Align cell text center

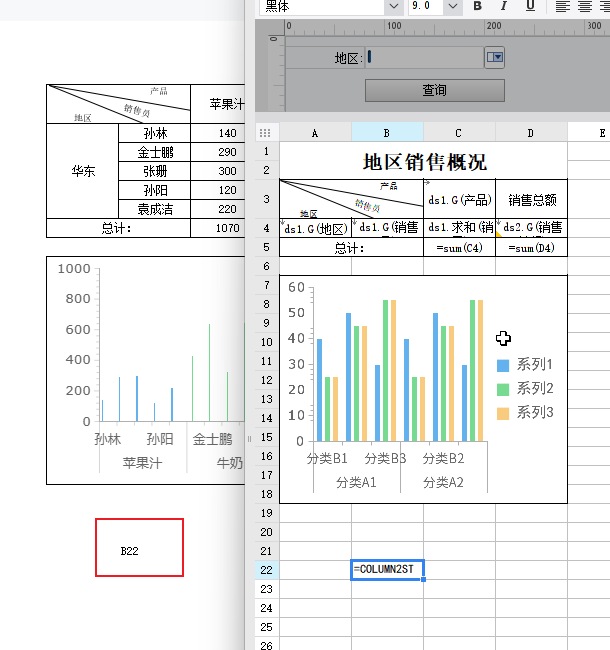tap(585, 6)
